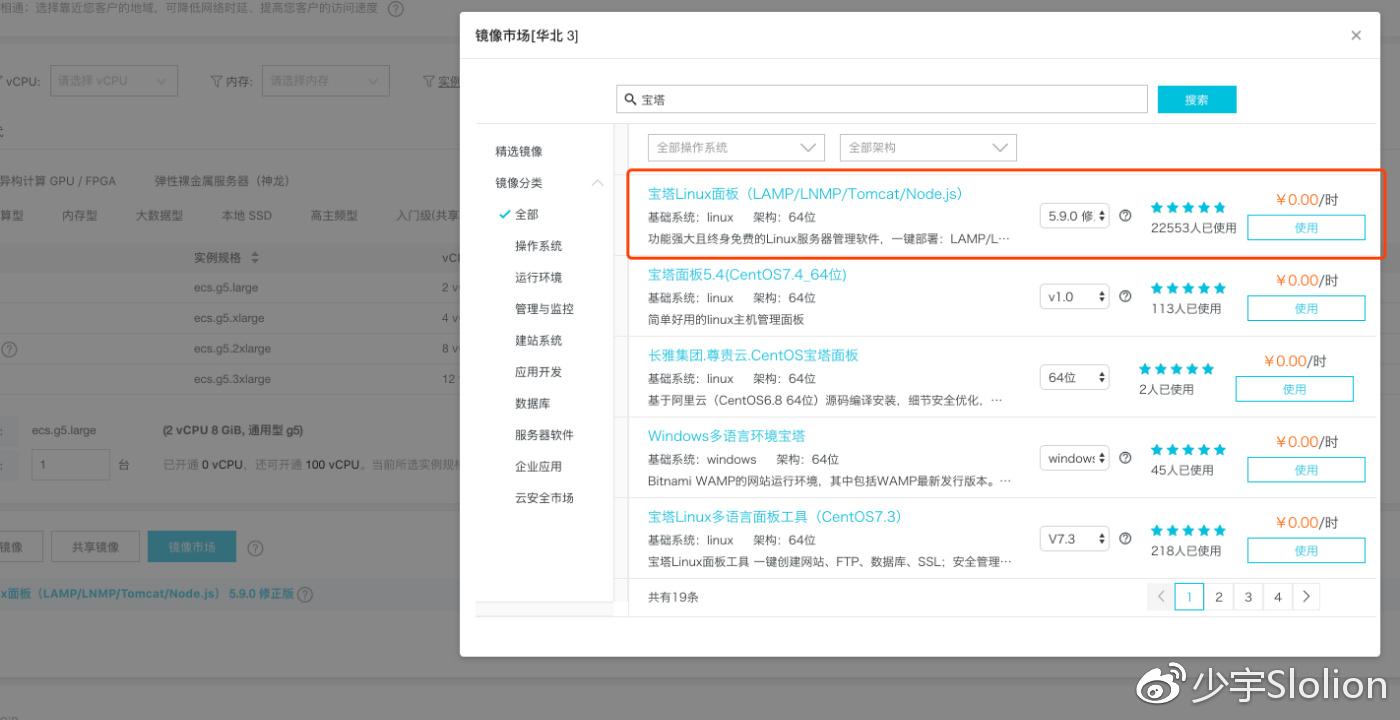The width and height of the screenshot is (1400, 720).
Task: Go to results page 4
Action: [x=1278, y=597]
